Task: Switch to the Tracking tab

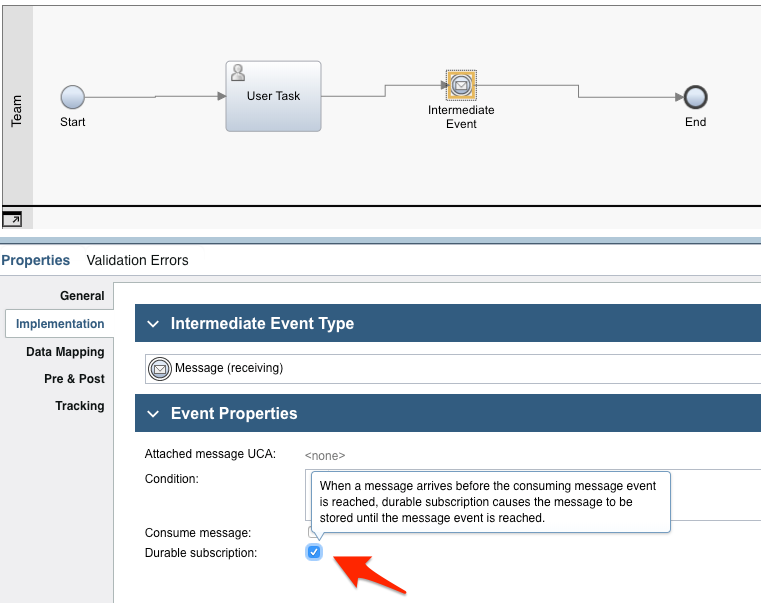Action: click(x=80, y=406)
